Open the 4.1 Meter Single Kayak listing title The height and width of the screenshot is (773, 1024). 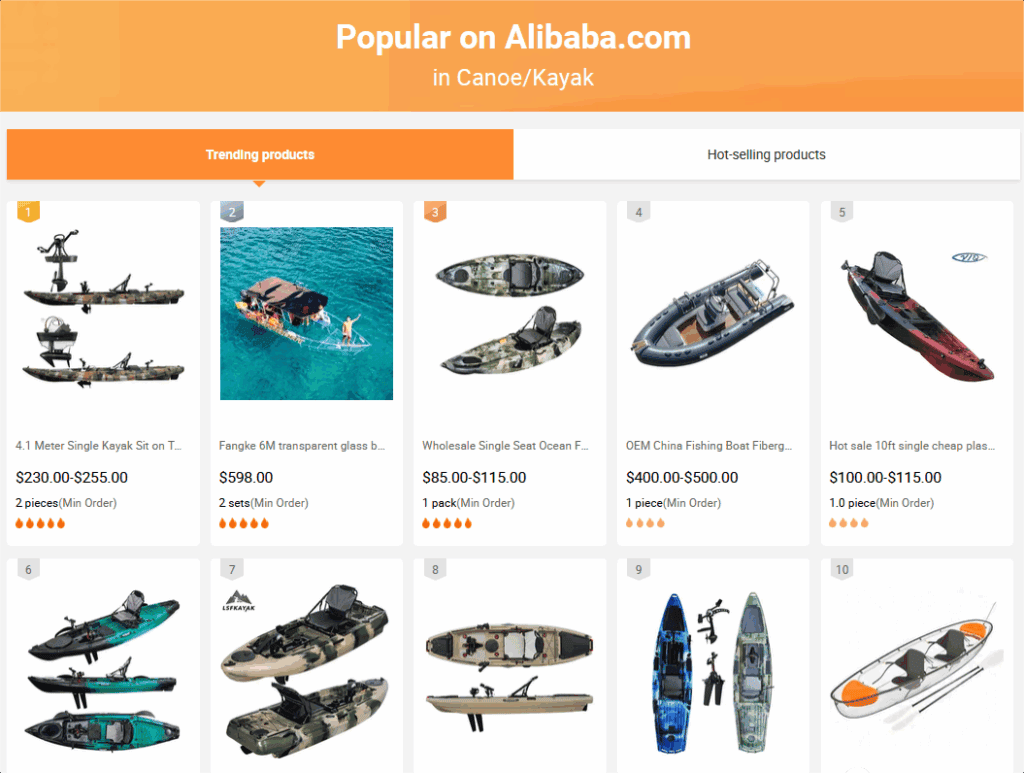pos(99,446)
